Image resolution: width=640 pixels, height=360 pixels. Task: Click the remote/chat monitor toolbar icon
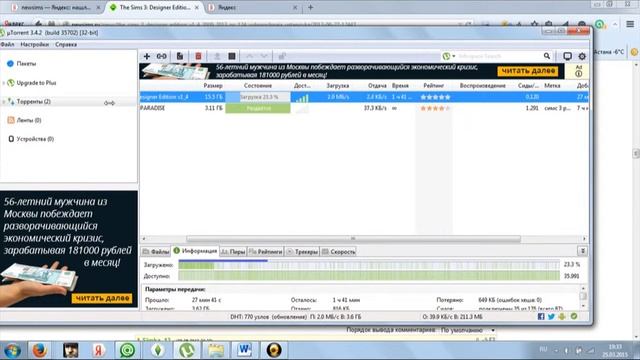(x=567, y=56)
